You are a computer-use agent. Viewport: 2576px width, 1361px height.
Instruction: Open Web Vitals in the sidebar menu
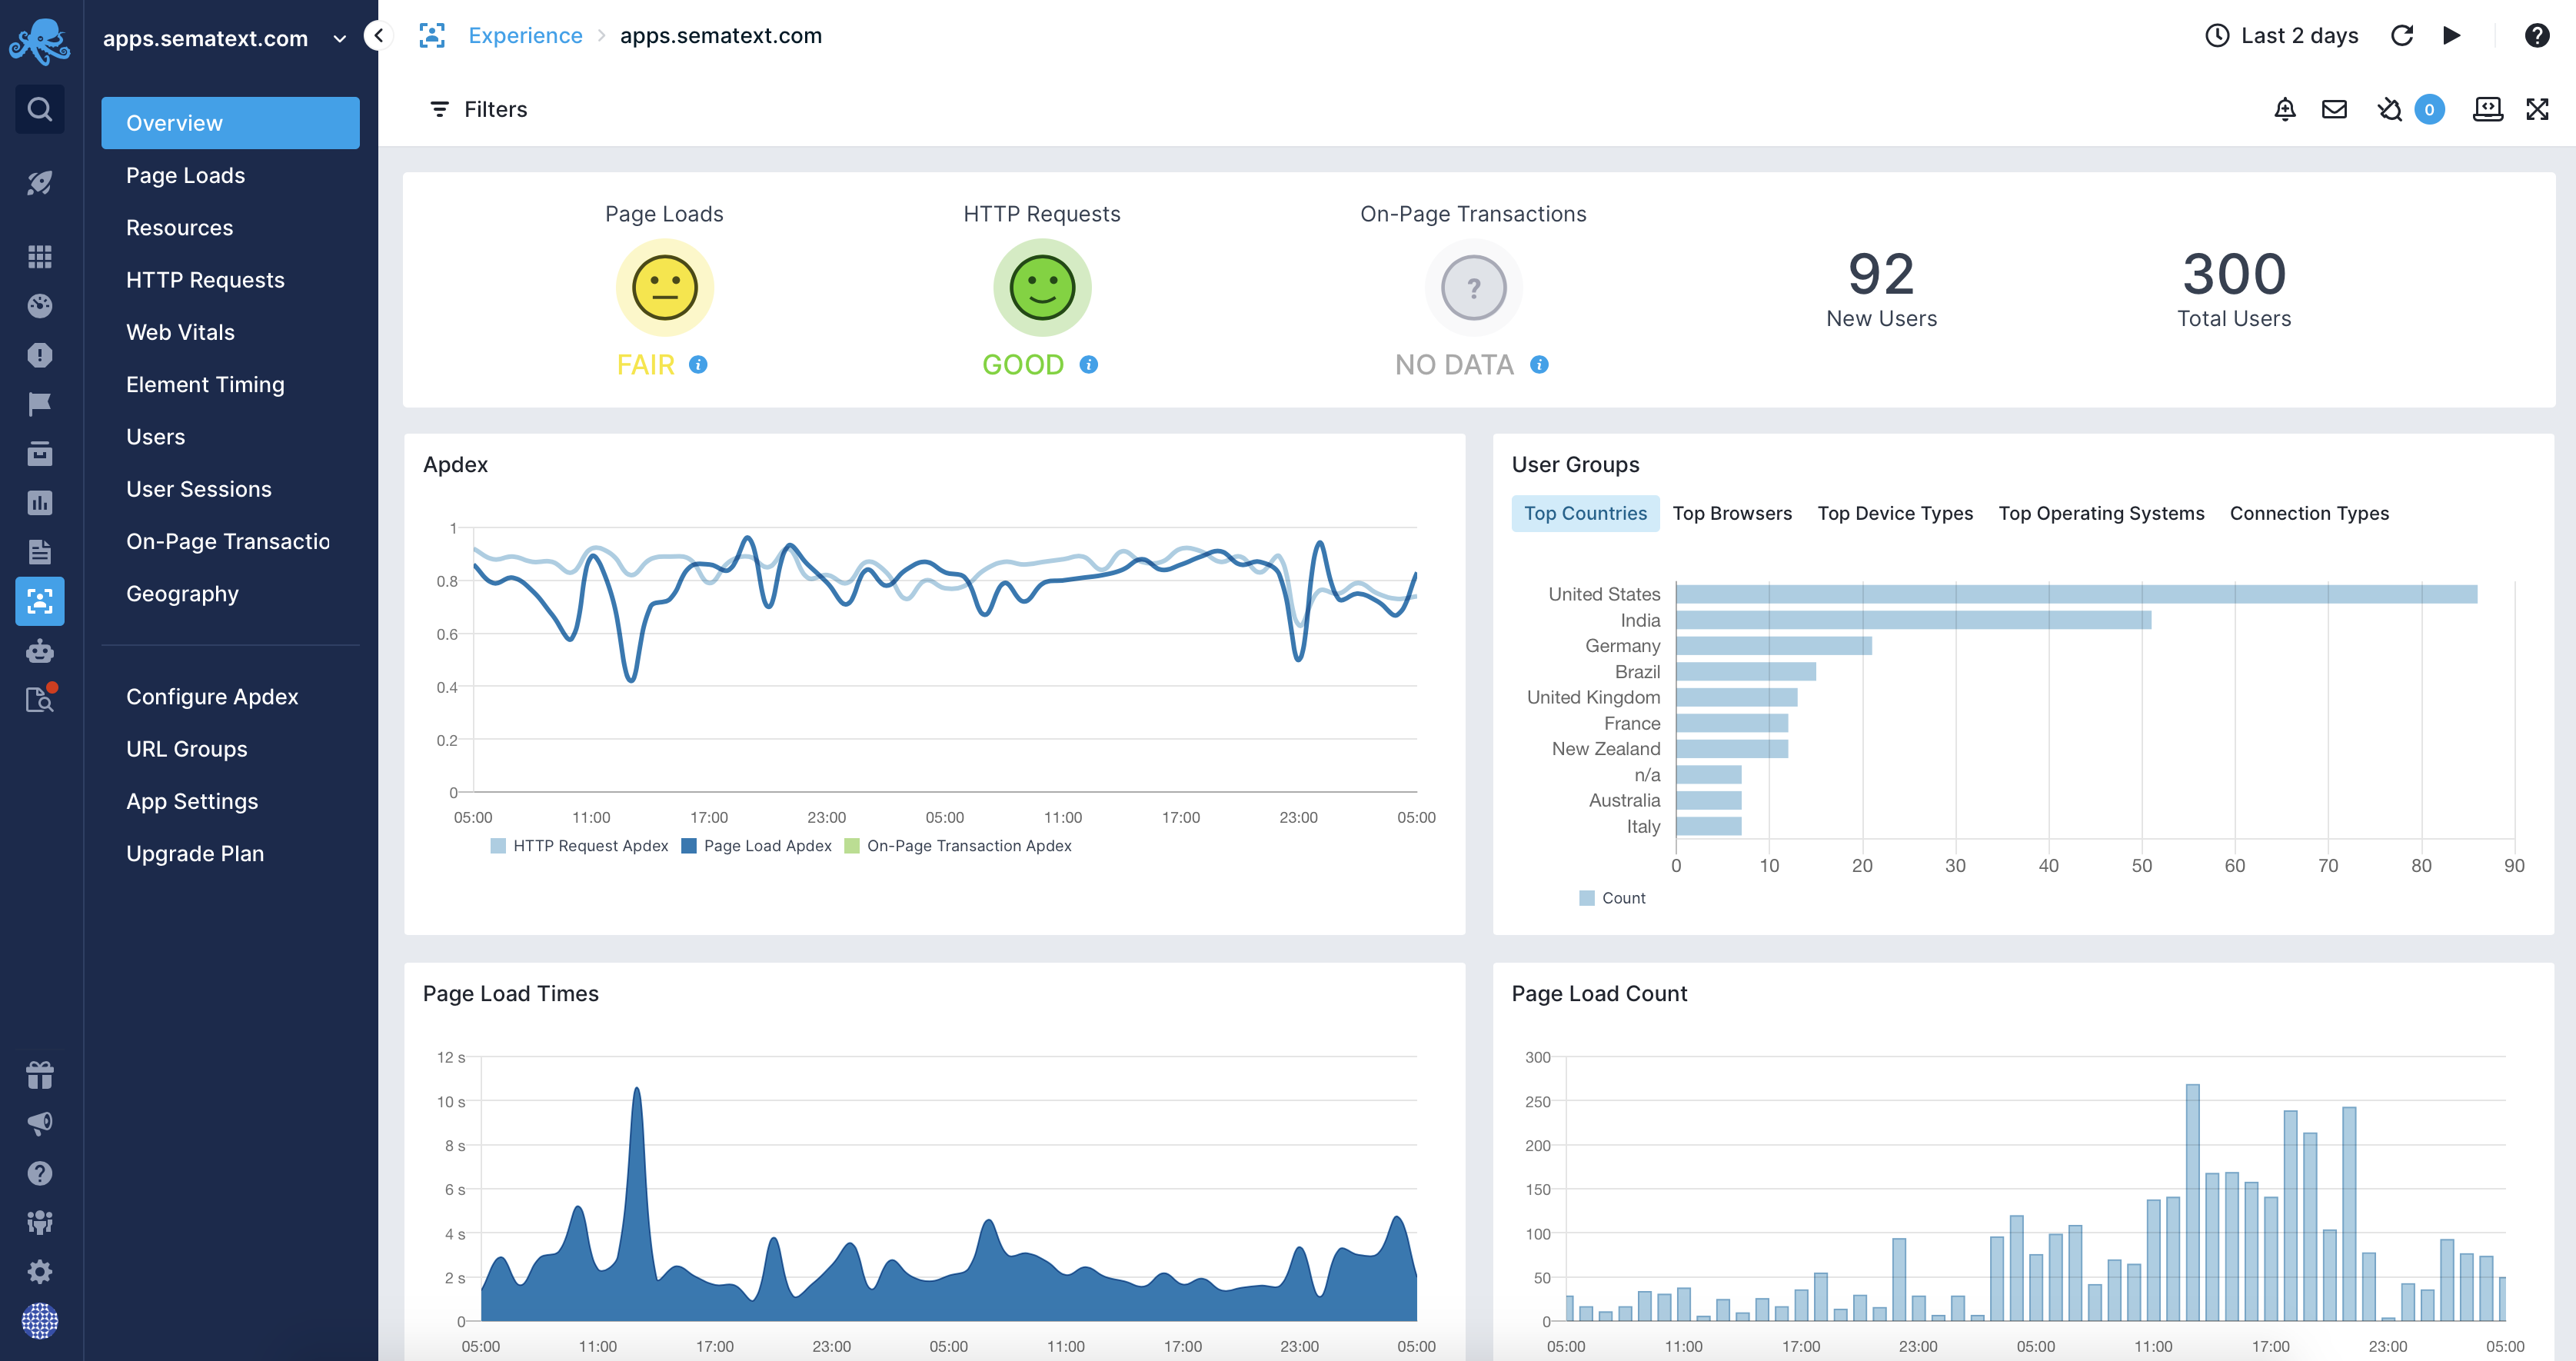point(180,332)
